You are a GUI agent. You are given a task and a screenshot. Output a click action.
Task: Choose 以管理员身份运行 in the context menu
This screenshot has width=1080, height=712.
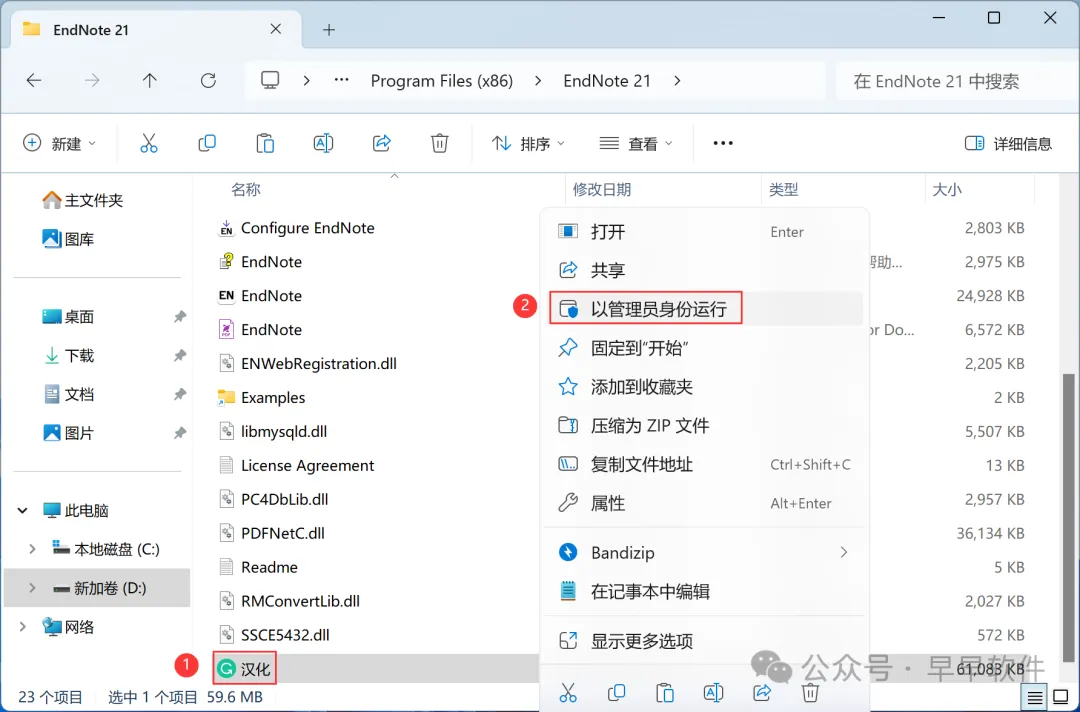point(706,308)
